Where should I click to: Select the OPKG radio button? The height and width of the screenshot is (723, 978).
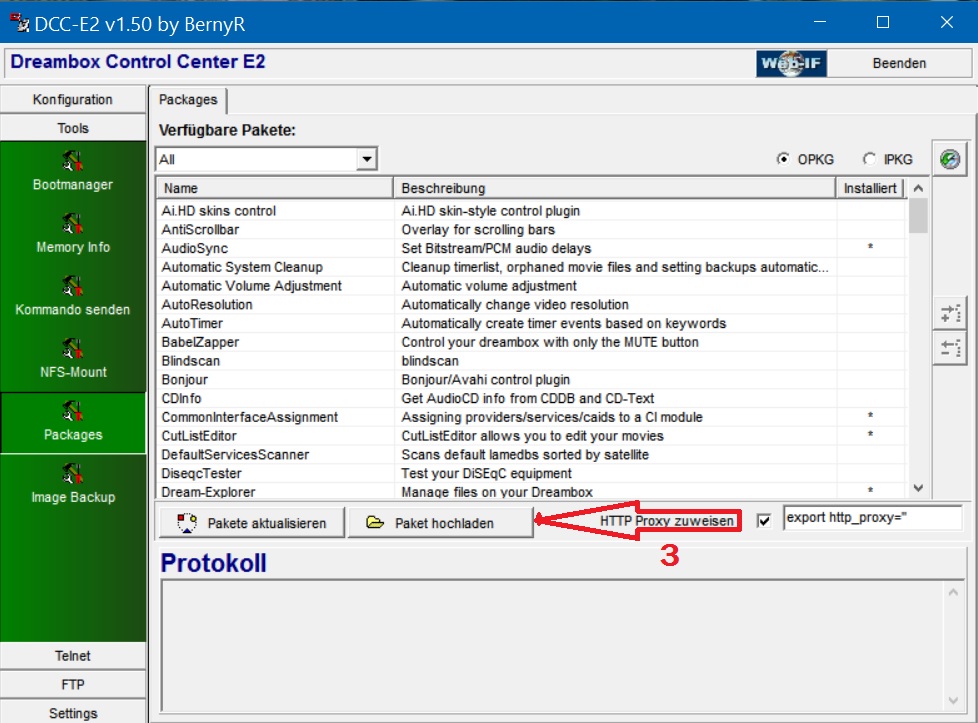click(782, 159)
